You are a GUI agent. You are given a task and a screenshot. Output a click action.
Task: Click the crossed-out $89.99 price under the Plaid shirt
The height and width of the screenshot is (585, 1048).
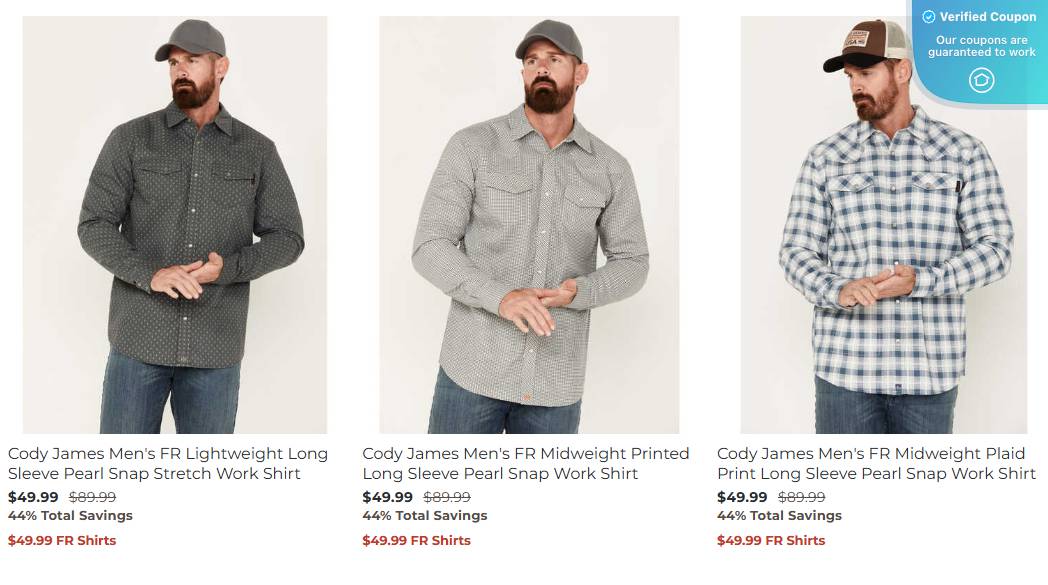[x=801, y=497]
